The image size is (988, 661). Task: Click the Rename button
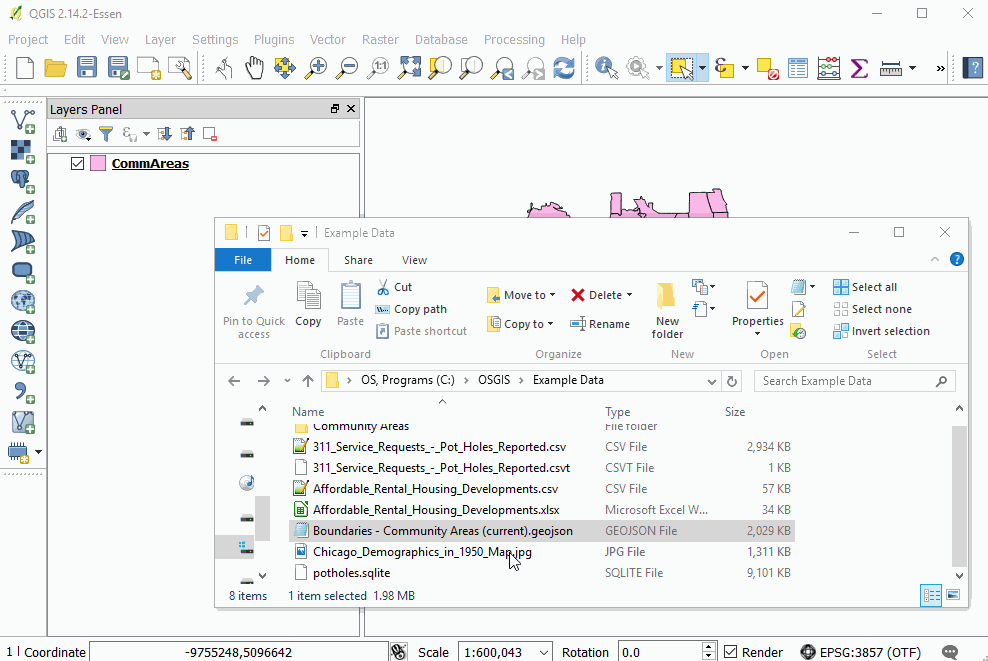tap(600, 324)
